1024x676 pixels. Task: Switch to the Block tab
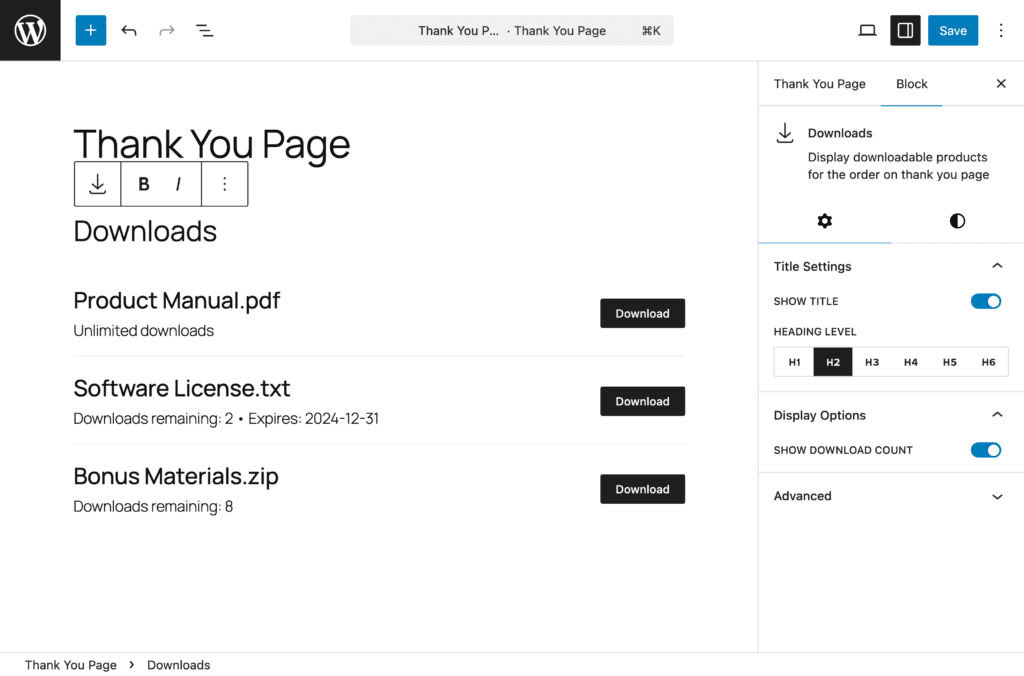[911, 84]
